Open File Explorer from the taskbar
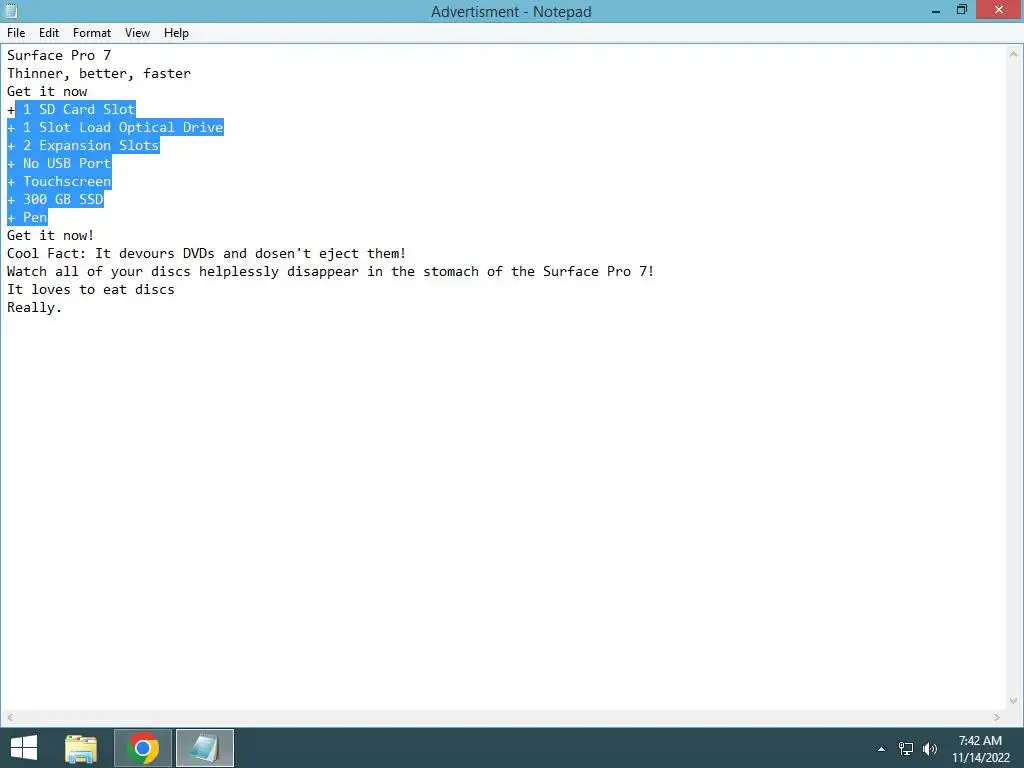The width and height of the screenshot is (1024, 768). (x=81, y=748)
